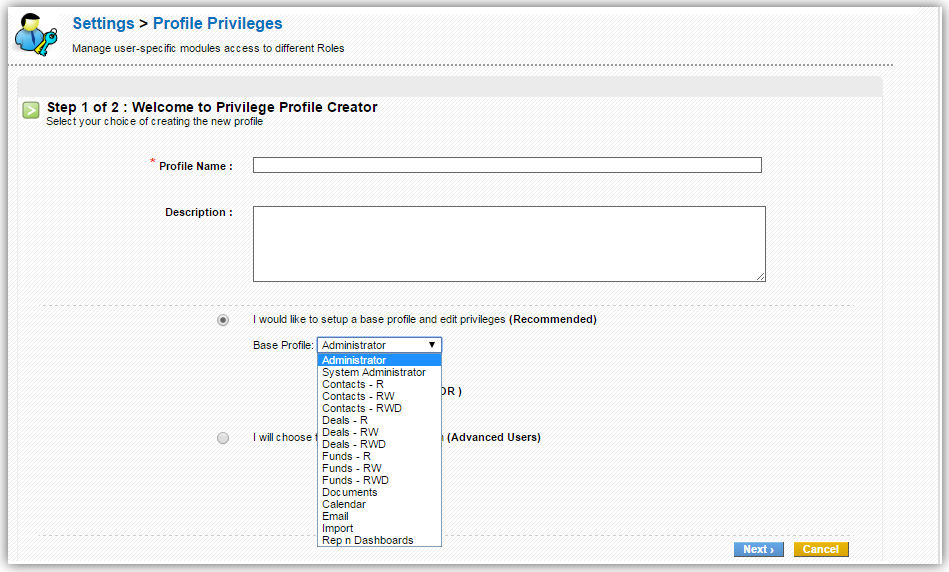Viewport: 949px width, 572px height.
Task: Click the Next button
Action: pyautogui.click(x=759, y=549)
